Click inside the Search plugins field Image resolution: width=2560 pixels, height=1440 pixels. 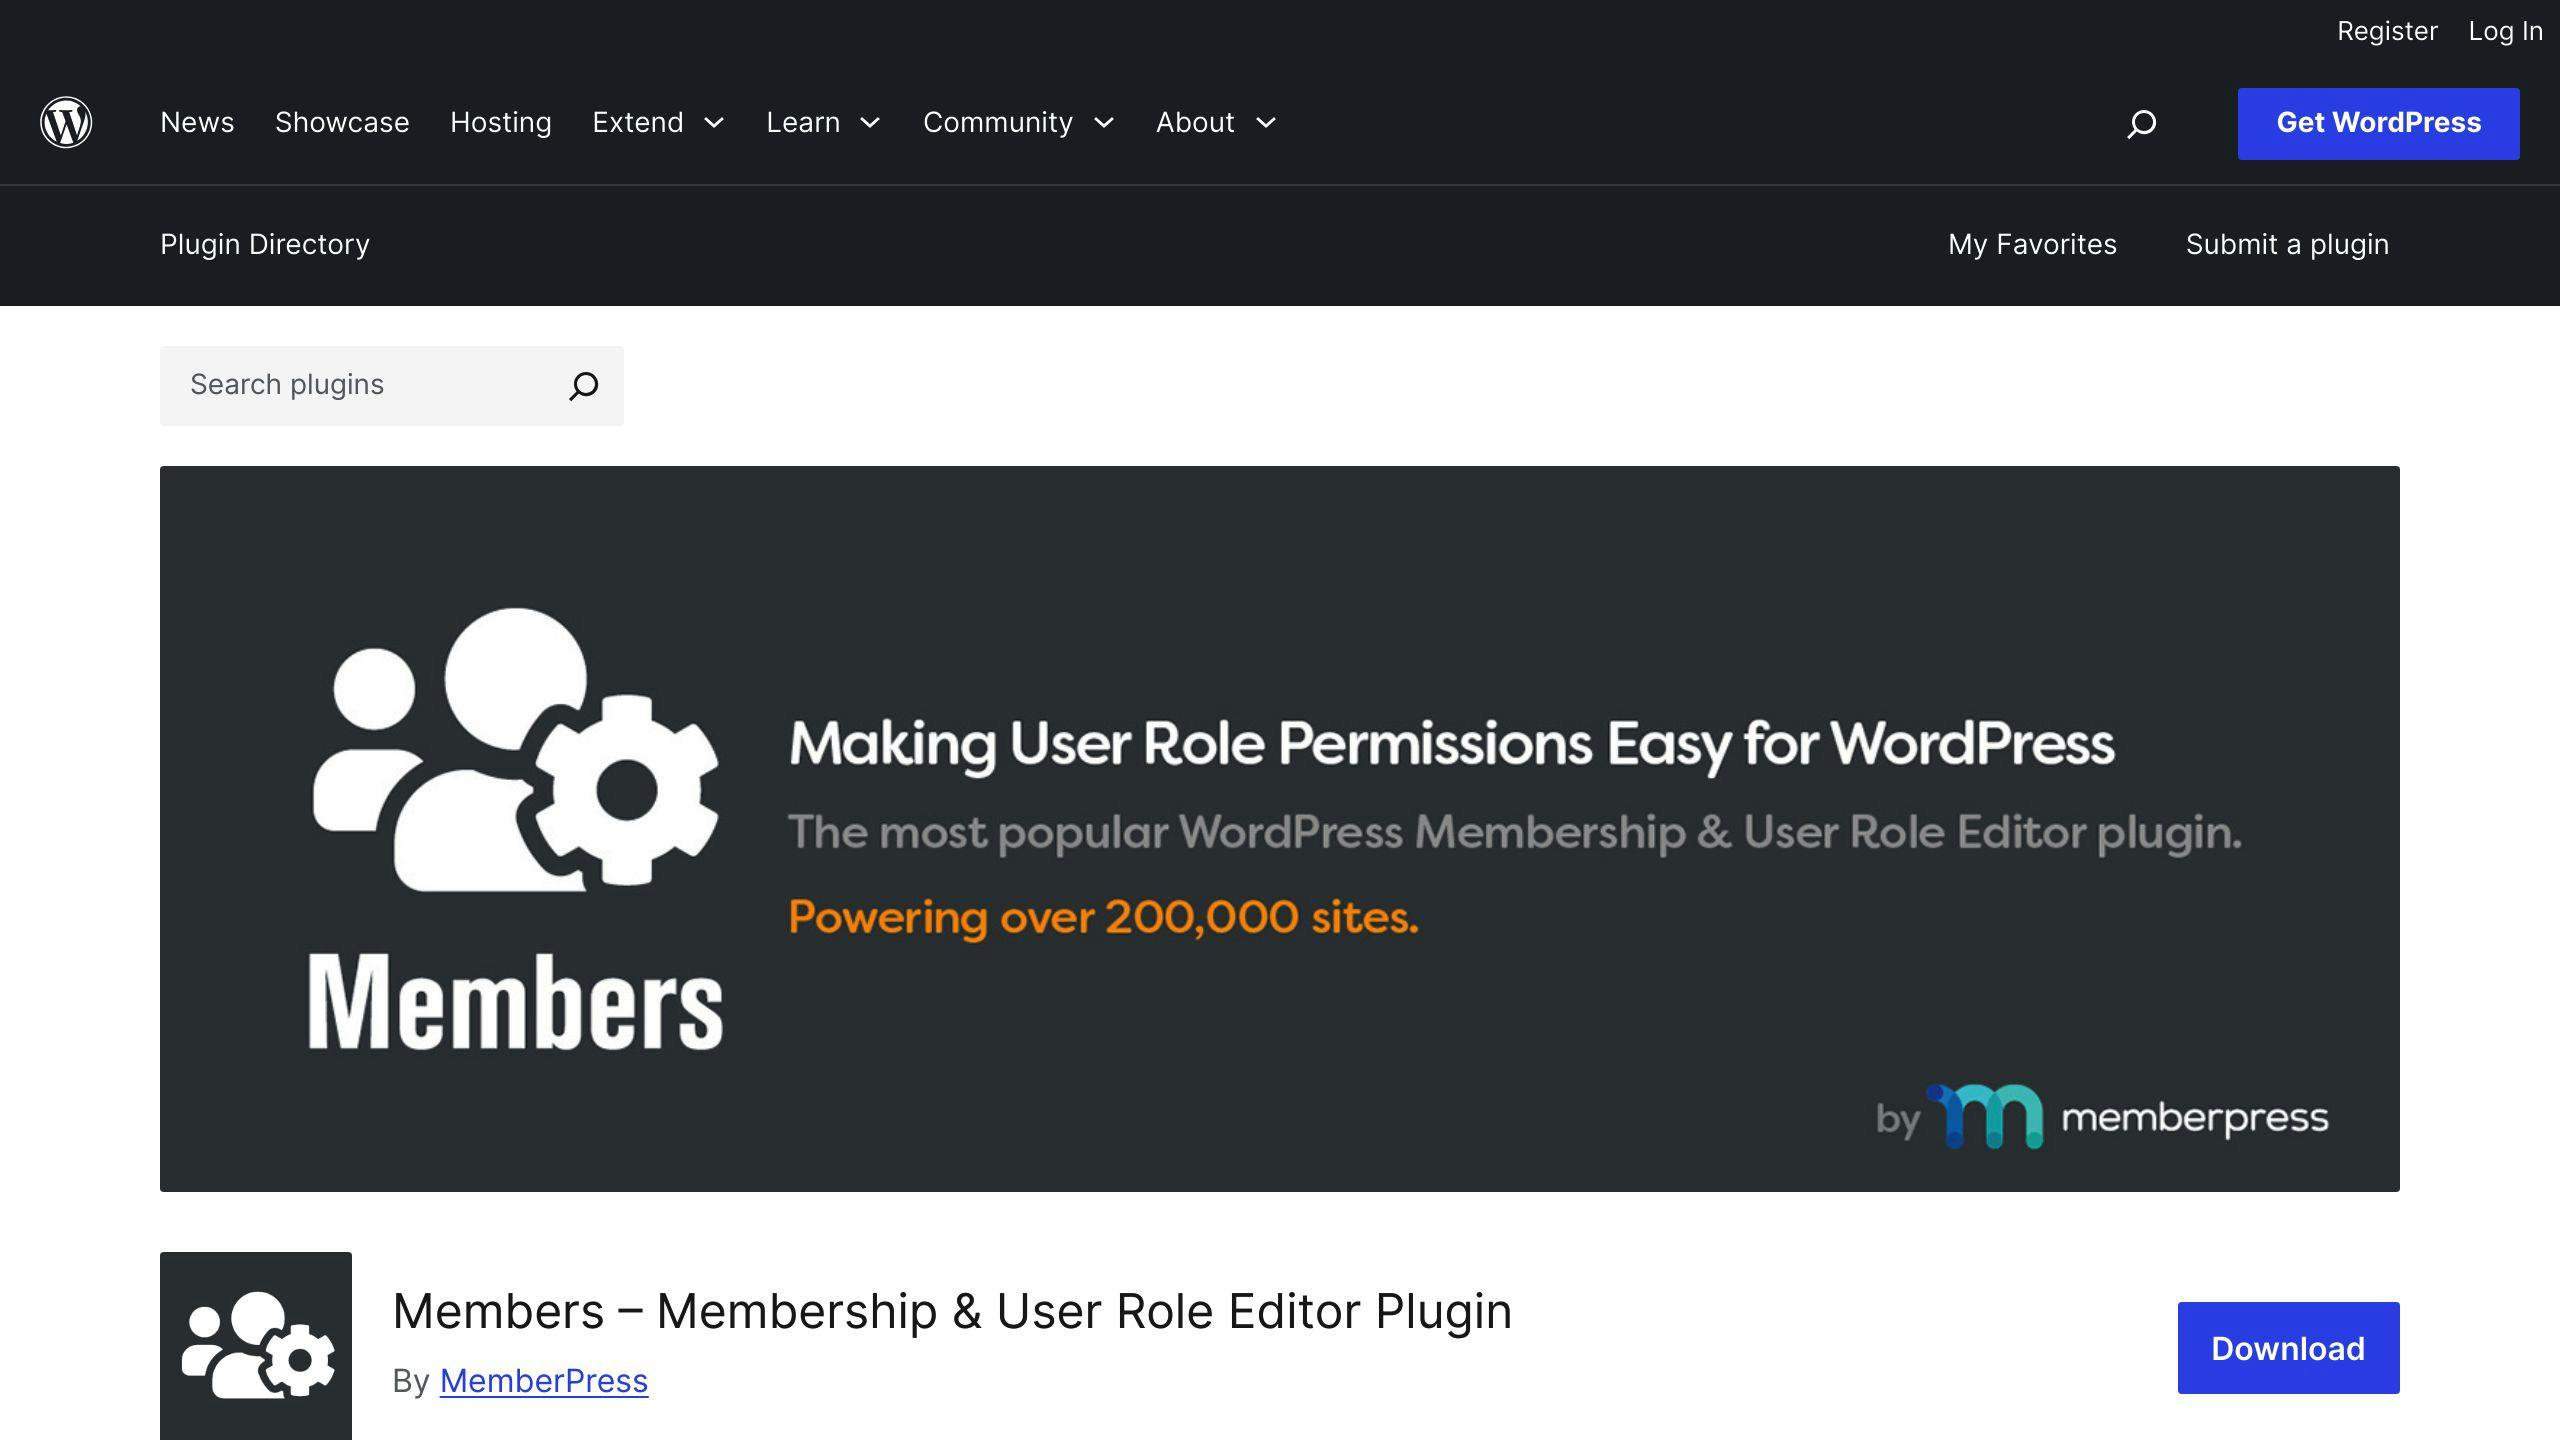point(350,385)
